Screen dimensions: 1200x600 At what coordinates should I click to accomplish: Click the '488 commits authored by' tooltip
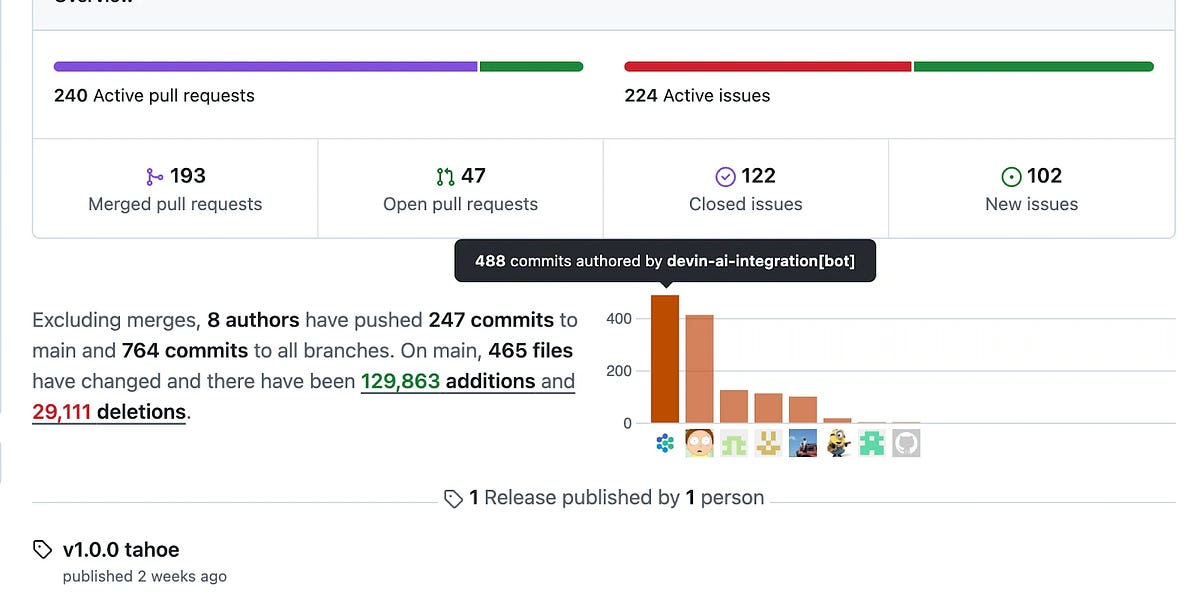[665, 261]
